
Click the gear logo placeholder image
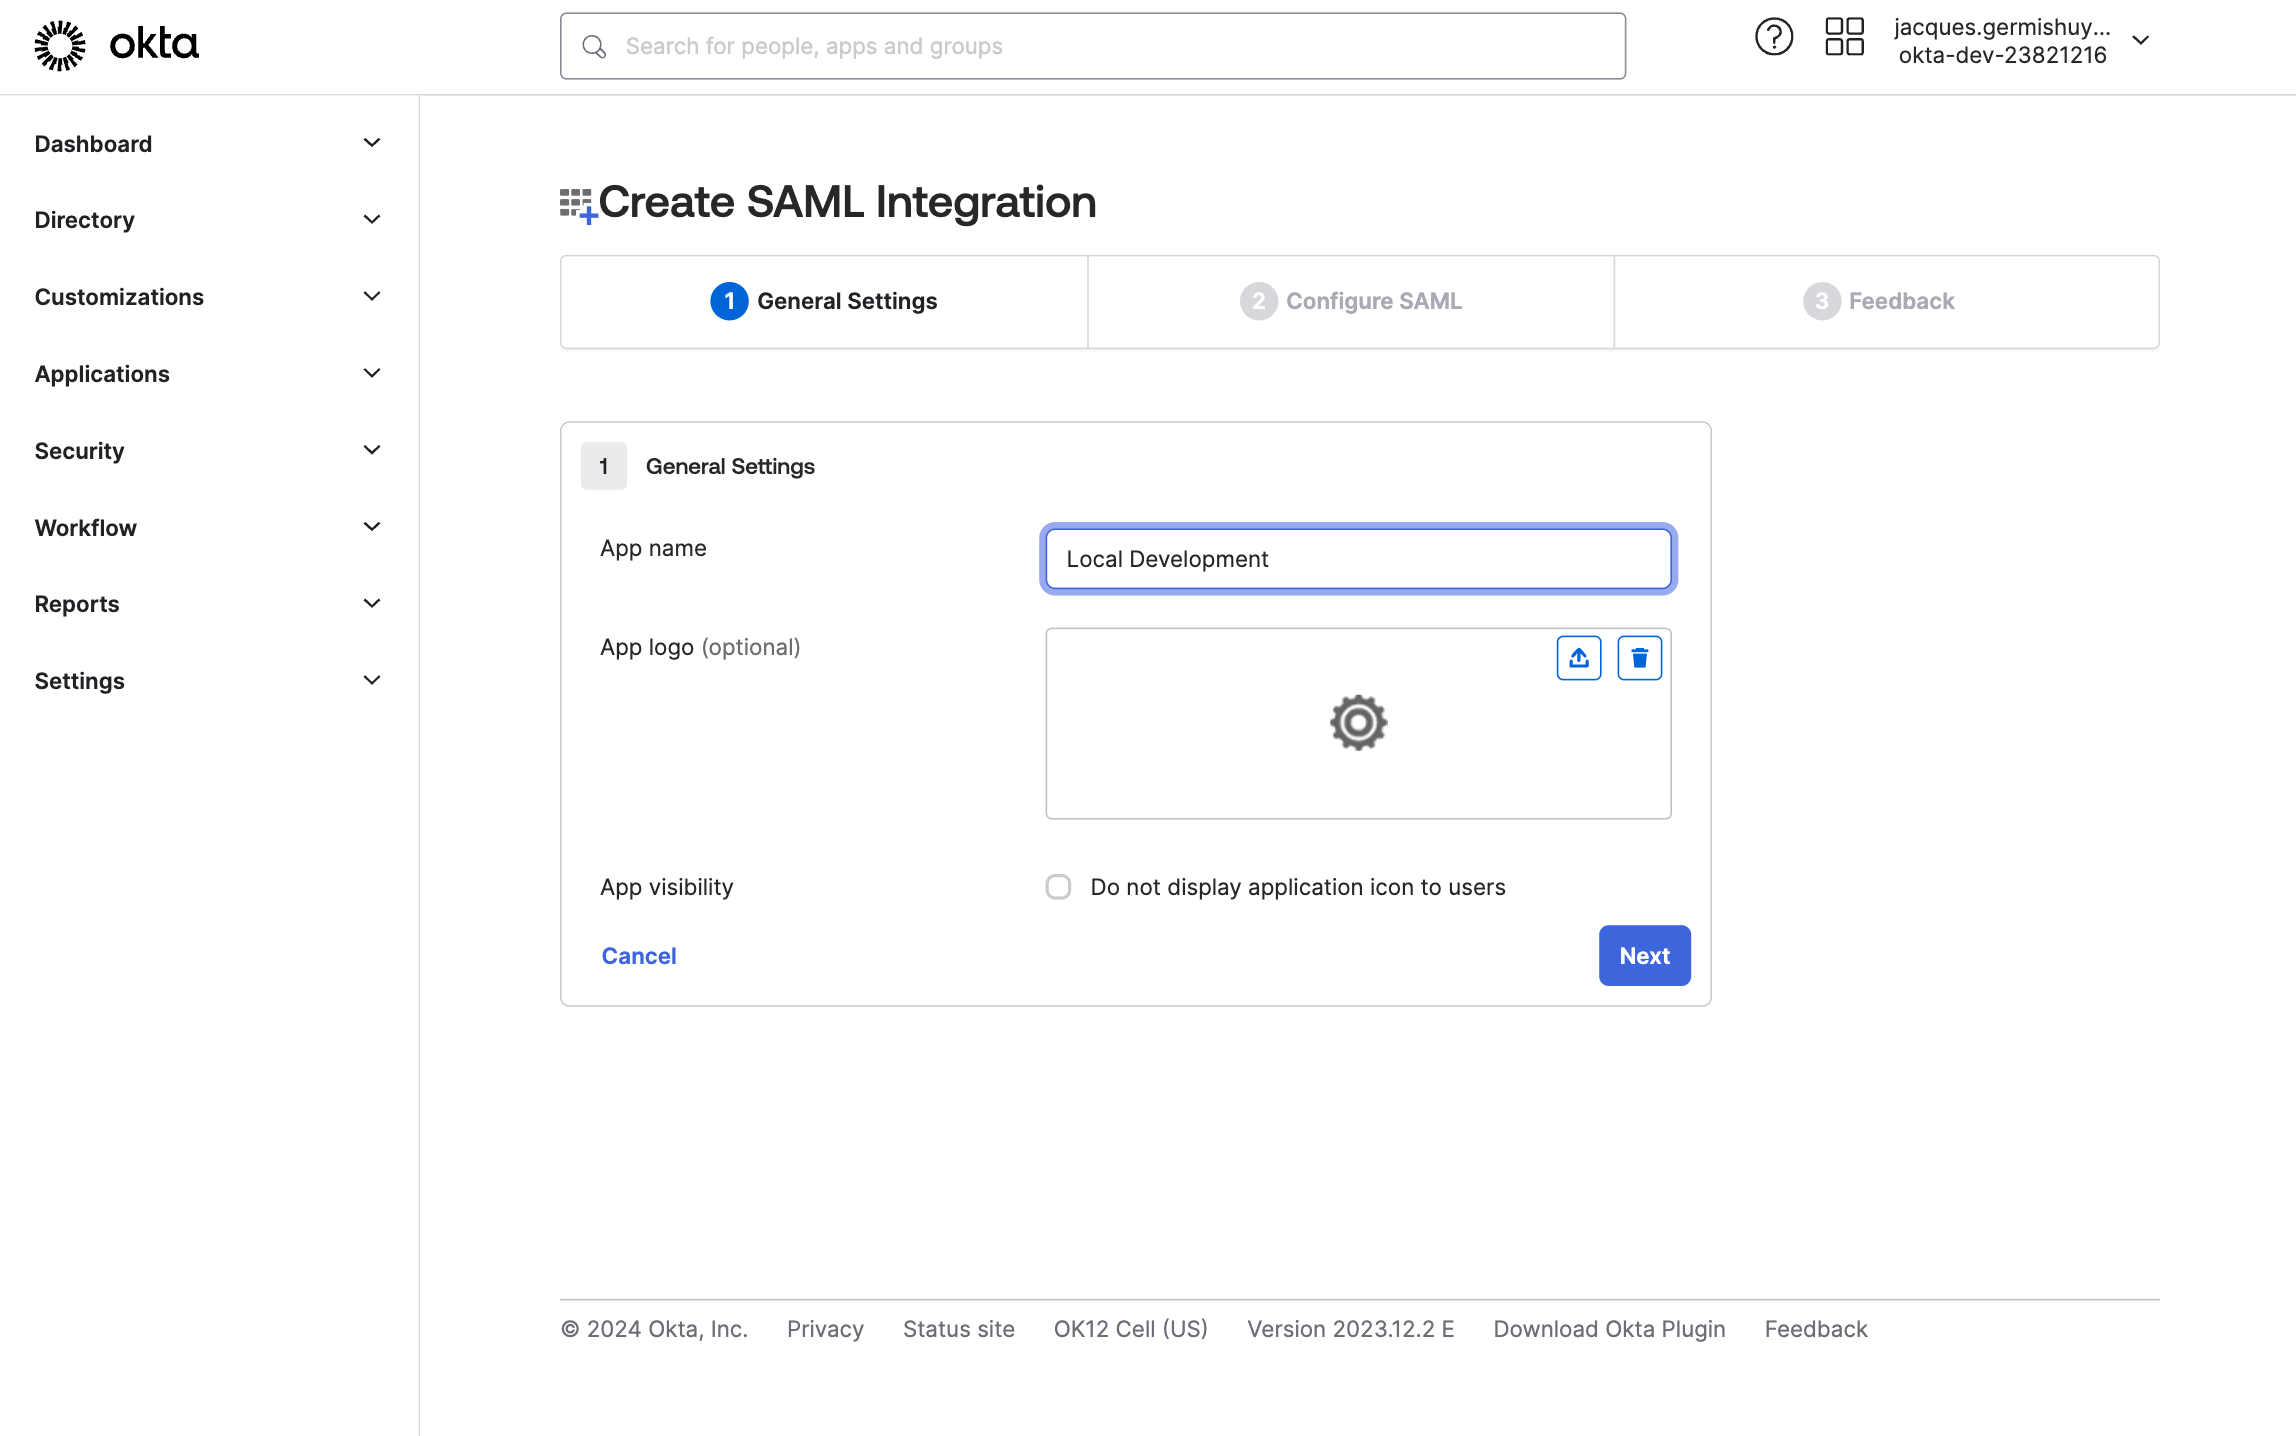pos(1358,723)
